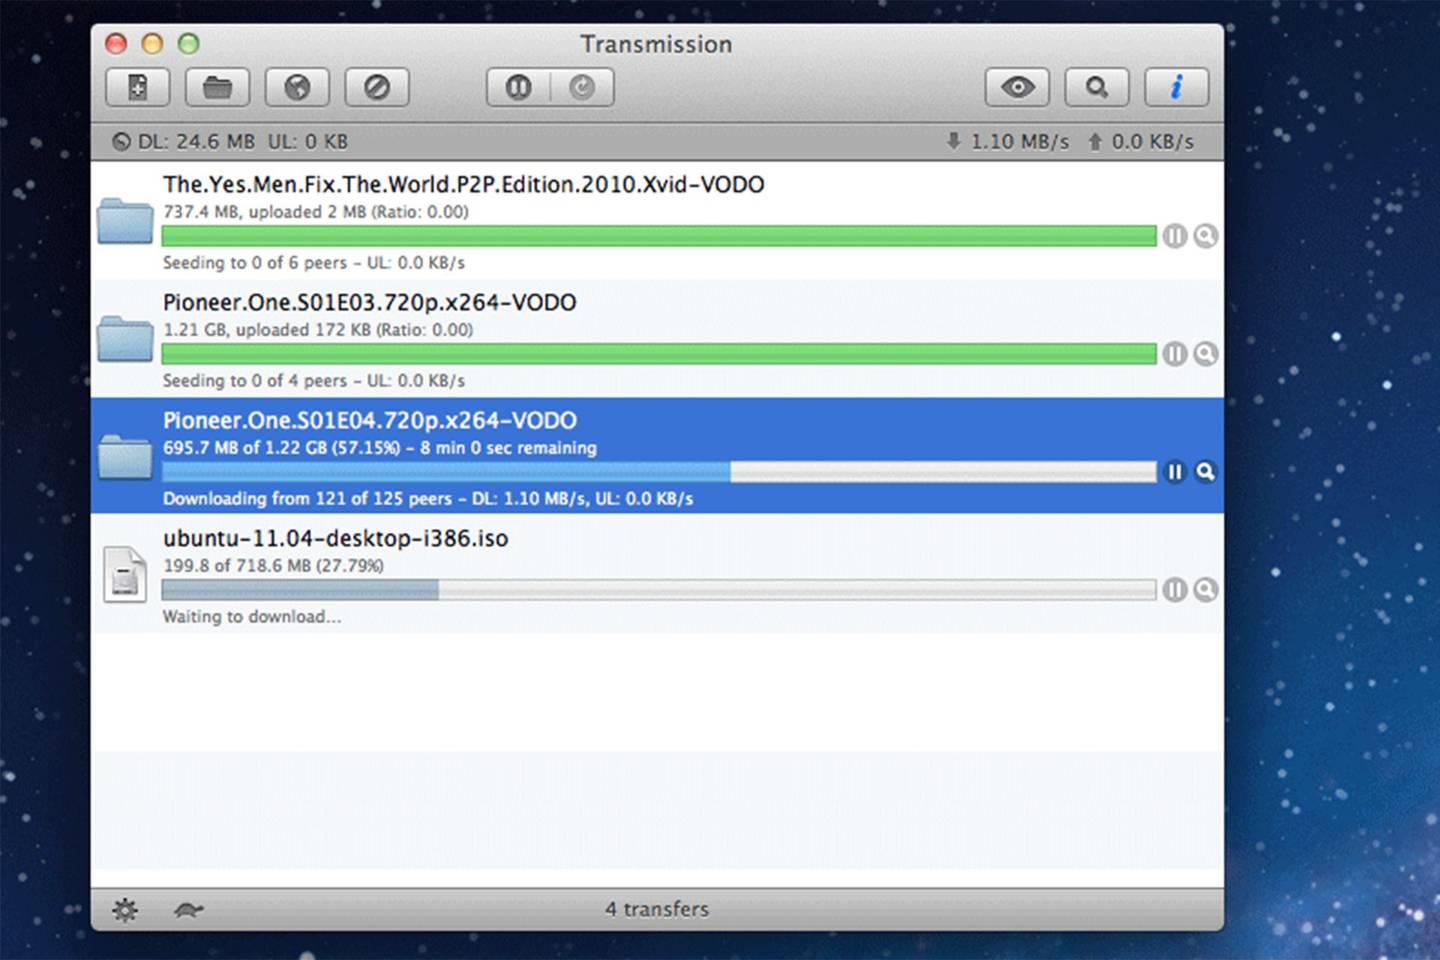Pause all transfers in toolbar
The image size is (1440, 960).
click(518, 88)
